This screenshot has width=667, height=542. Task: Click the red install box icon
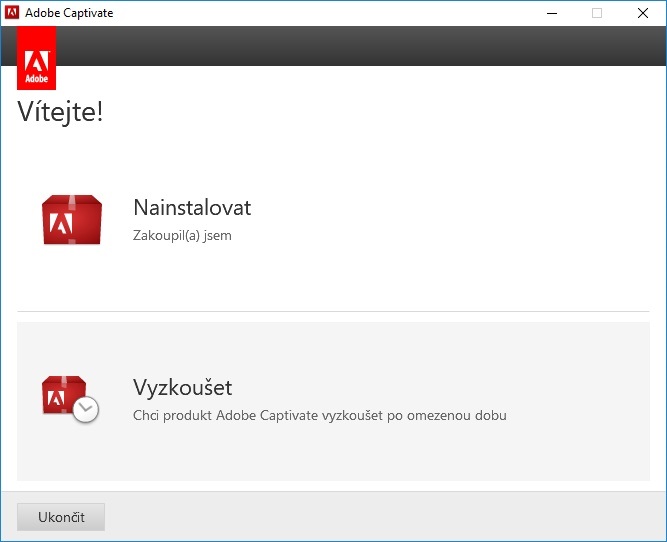click(71, 220)
